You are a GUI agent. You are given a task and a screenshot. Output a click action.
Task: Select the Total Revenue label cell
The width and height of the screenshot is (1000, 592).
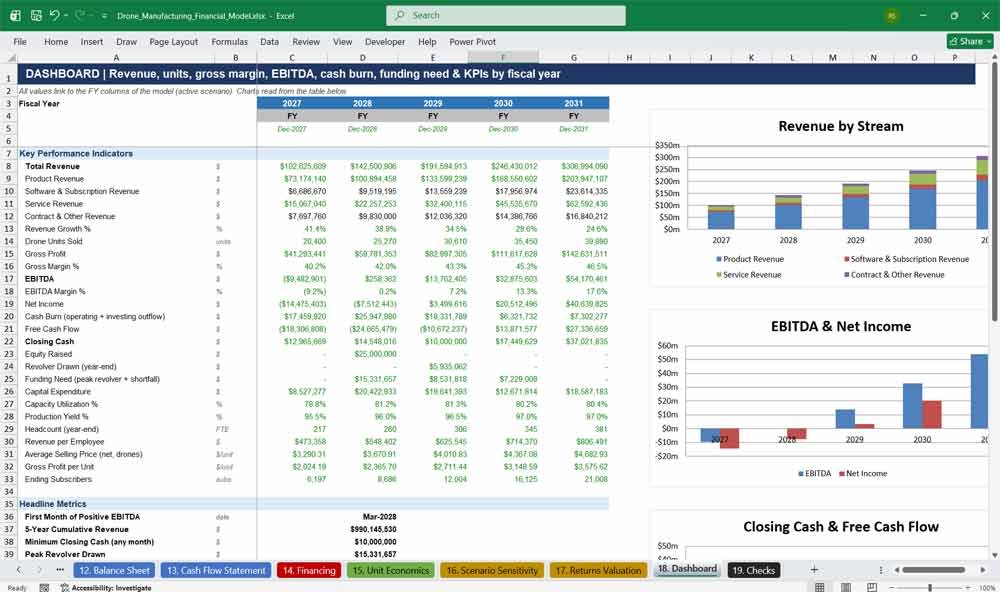52,166
